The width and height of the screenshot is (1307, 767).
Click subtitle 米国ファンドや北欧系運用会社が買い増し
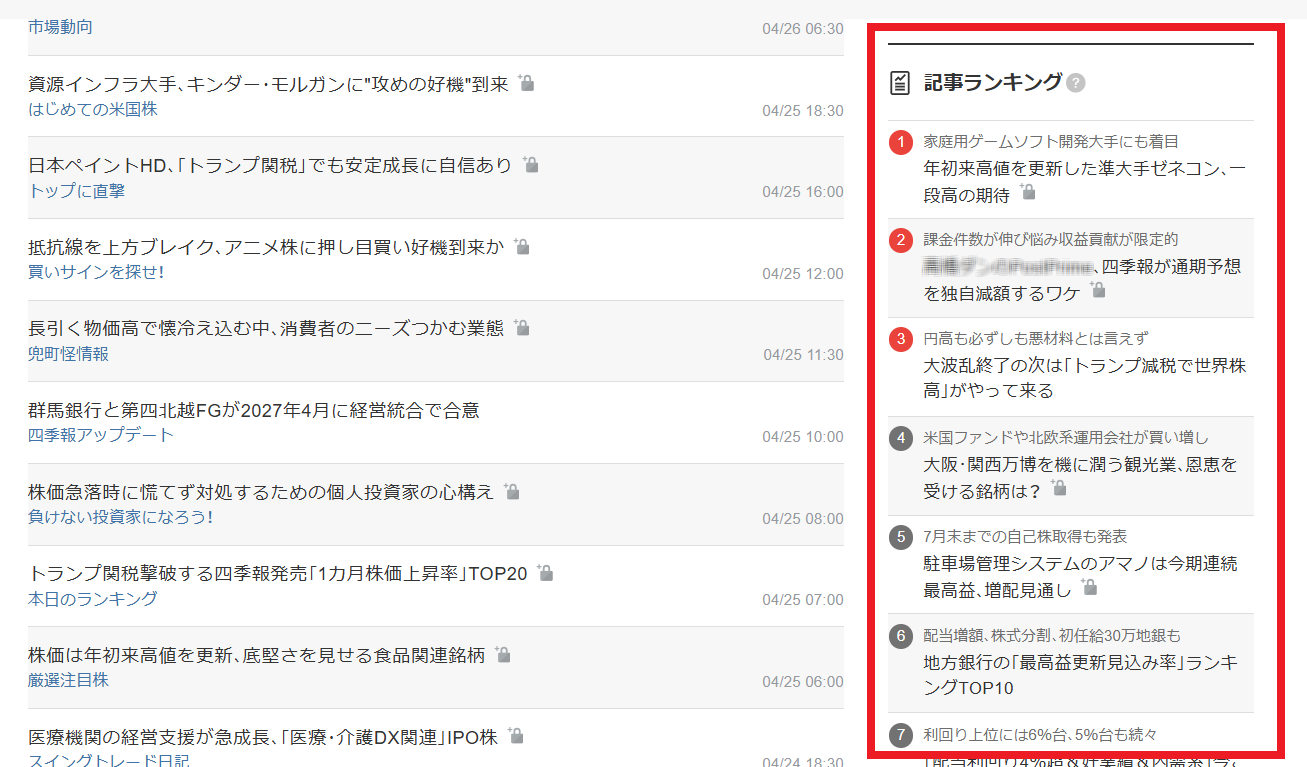1066,438
